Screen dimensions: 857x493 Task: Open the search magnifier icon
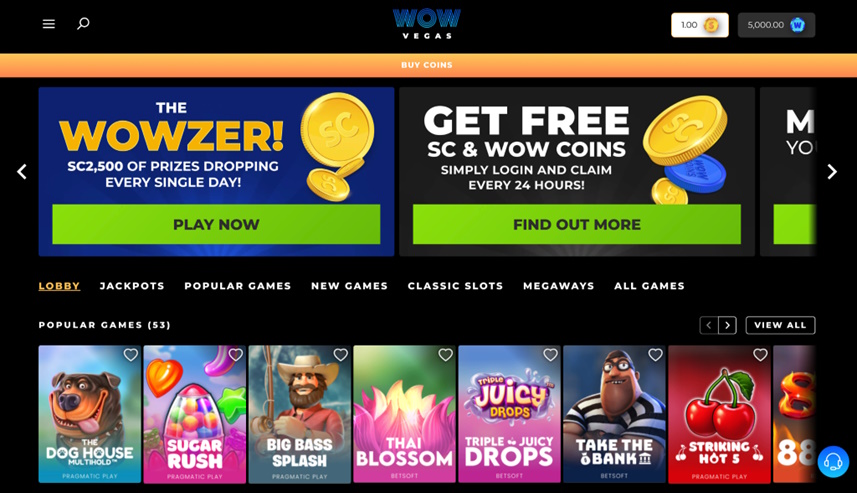coord(83,24)
